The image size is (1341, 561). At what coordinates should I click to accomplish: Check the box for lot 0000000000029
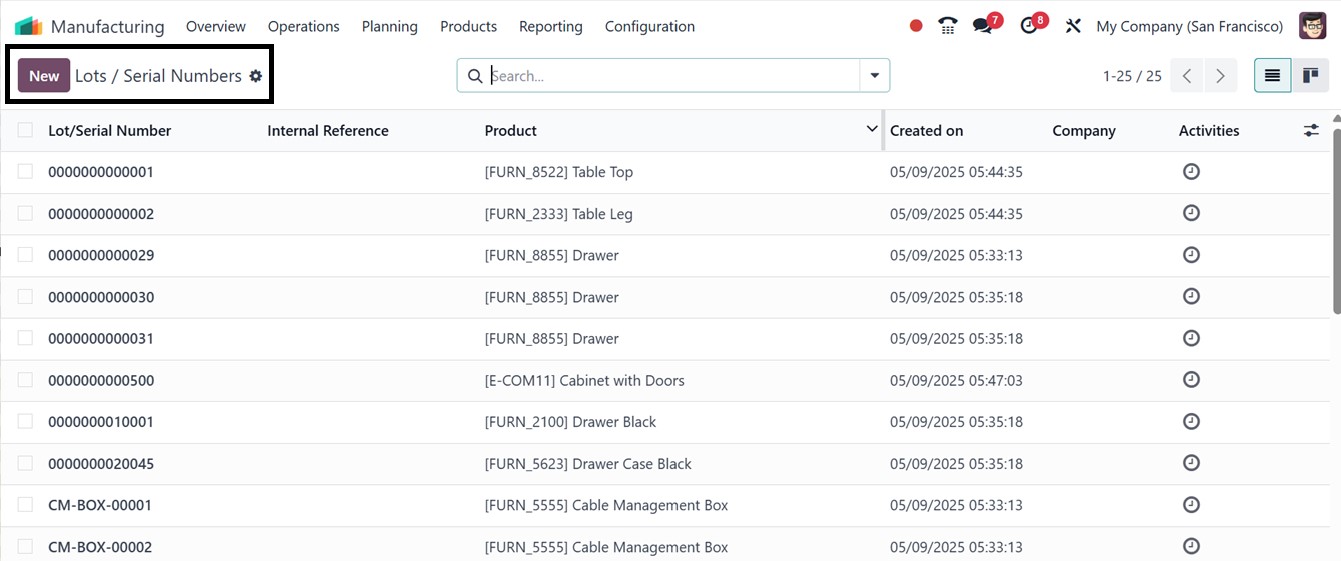[x=25, y=255]
